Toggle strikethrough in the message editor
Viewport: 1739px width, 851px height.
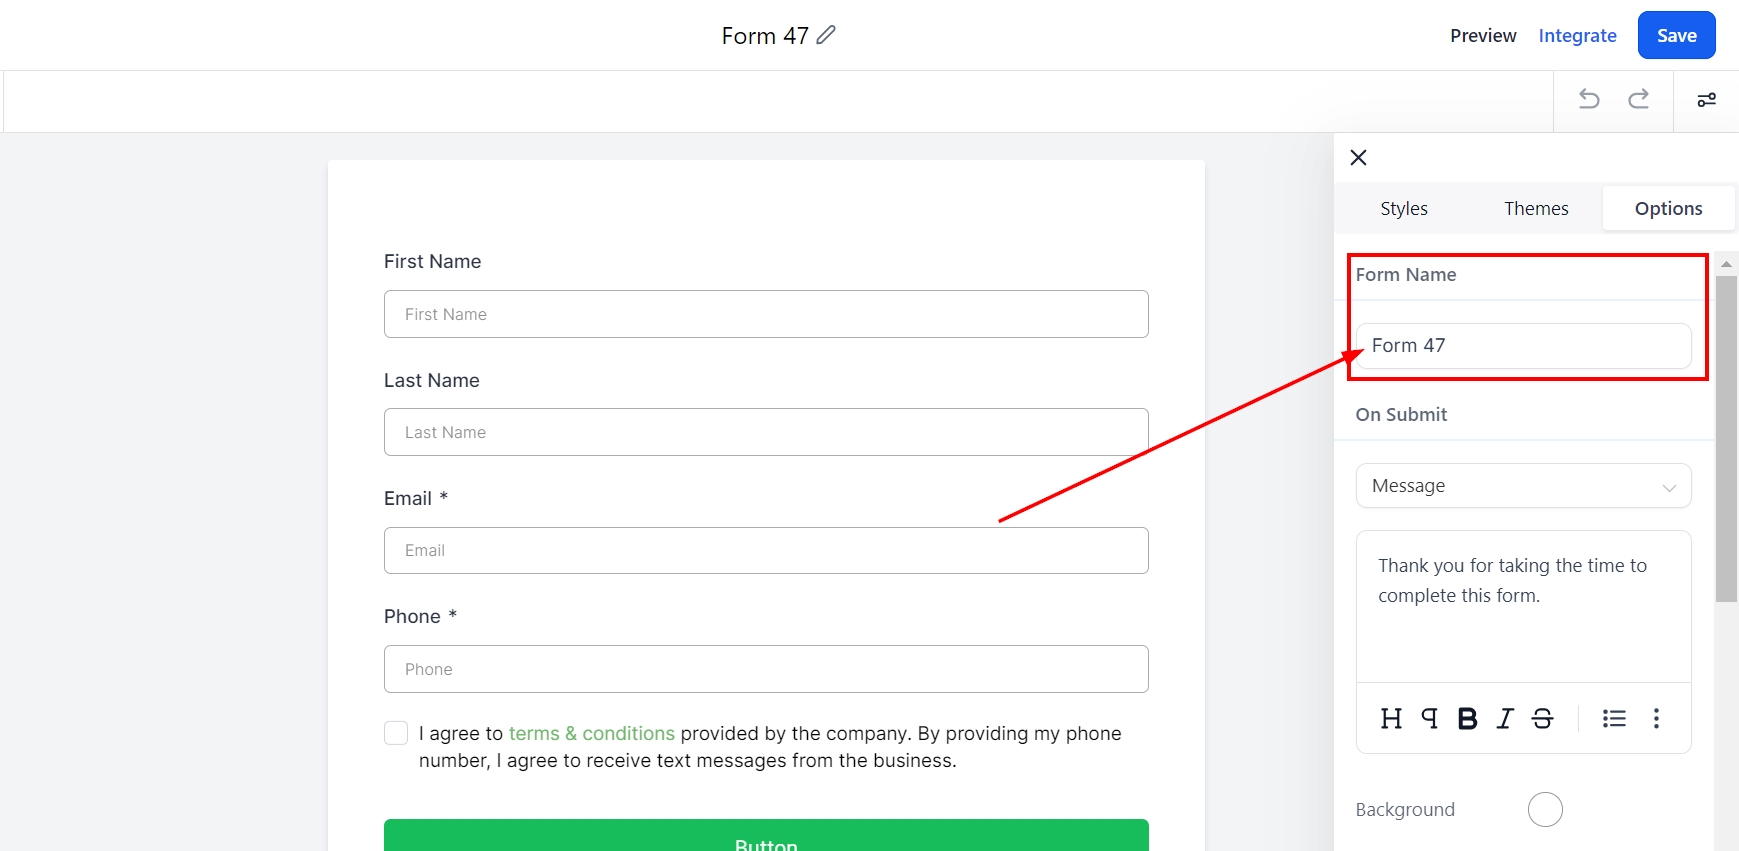(1543, 718)
